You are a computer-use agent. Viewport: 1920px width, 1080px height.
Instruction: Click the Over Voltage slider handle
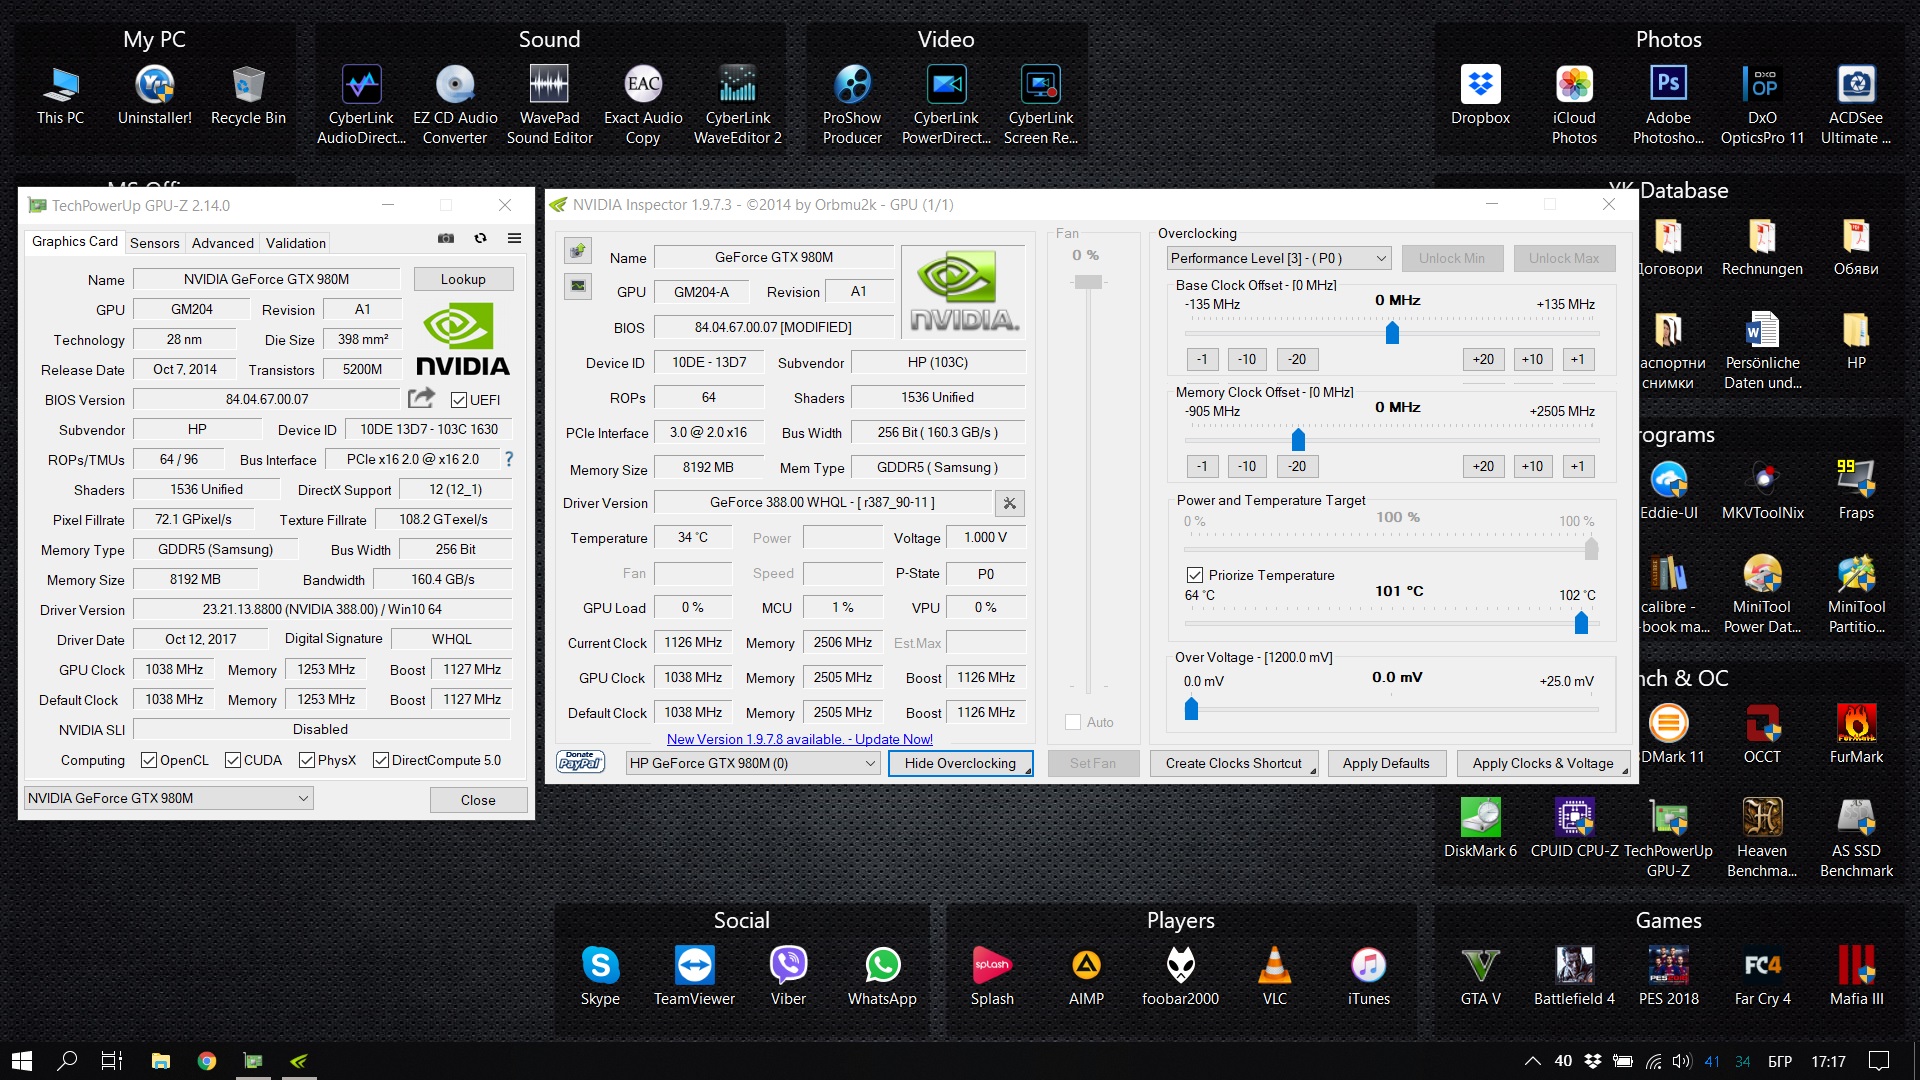click(x=1190, y=708)
